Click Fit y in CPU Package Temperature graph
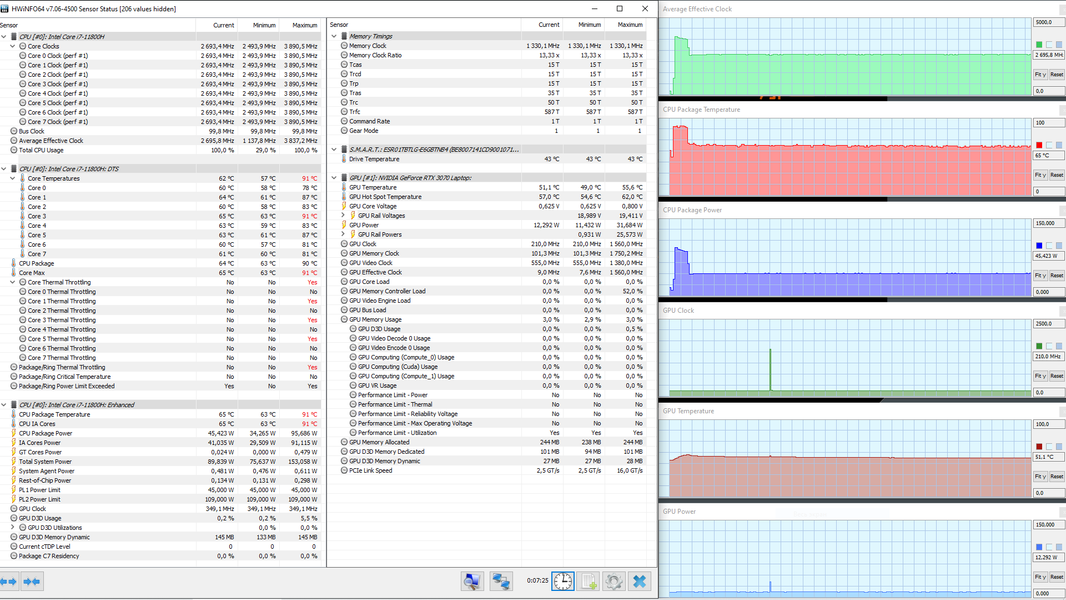Image resolution: width=1066 pixels, height=600 pixels. pyautogui.click(x=1039, y=175)
